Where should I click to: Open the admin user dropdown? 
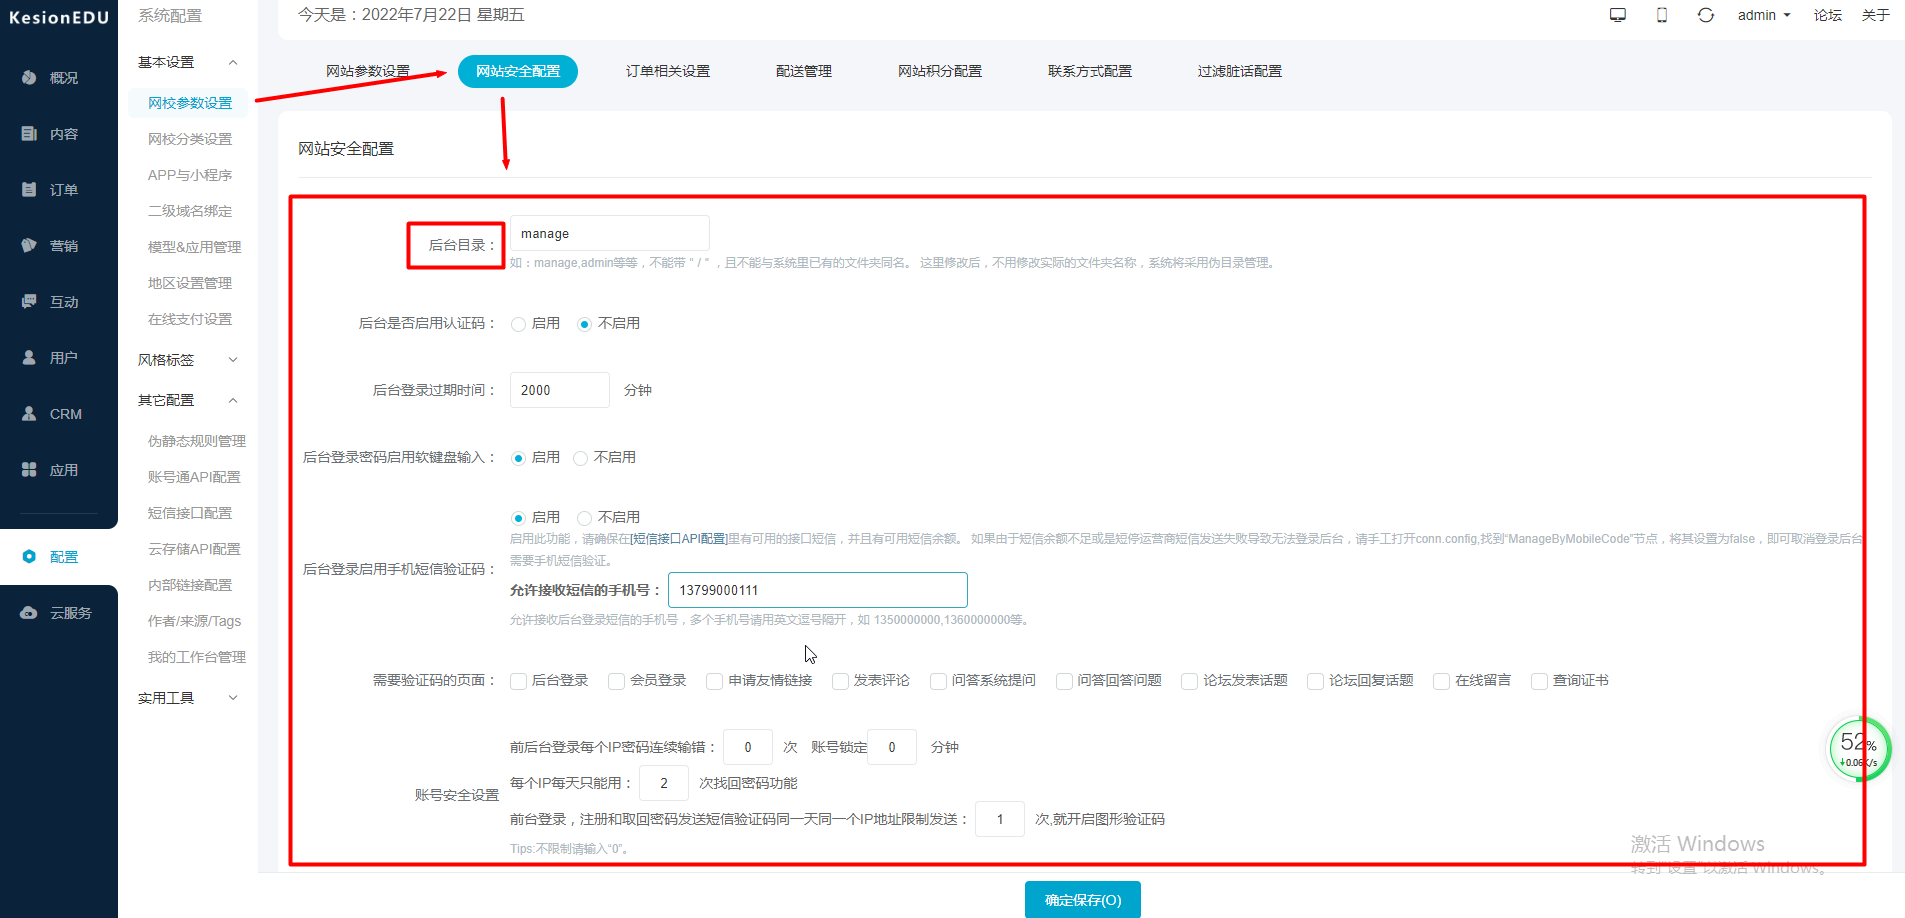1763,15
